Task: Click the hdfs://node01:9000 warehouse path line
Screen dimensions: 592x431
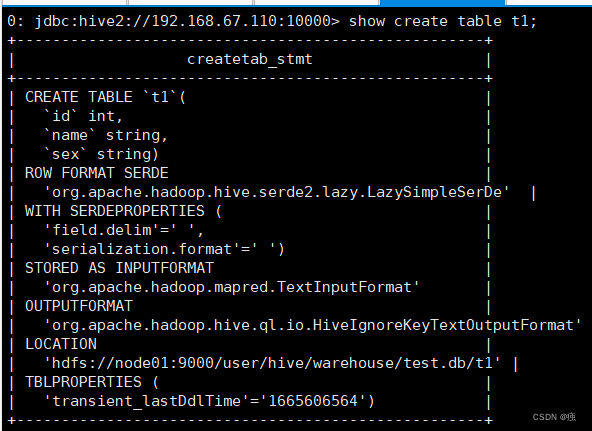Action: coord(272,363)
